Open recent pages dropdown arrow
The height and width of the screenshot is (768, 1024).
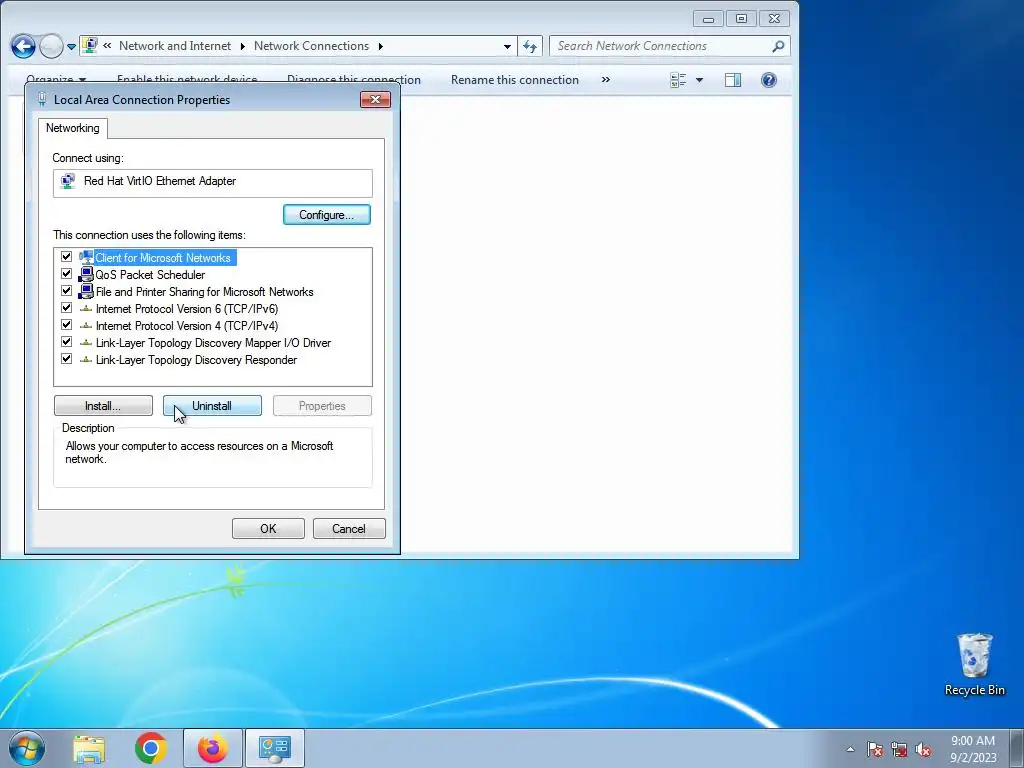click(71, 46)
